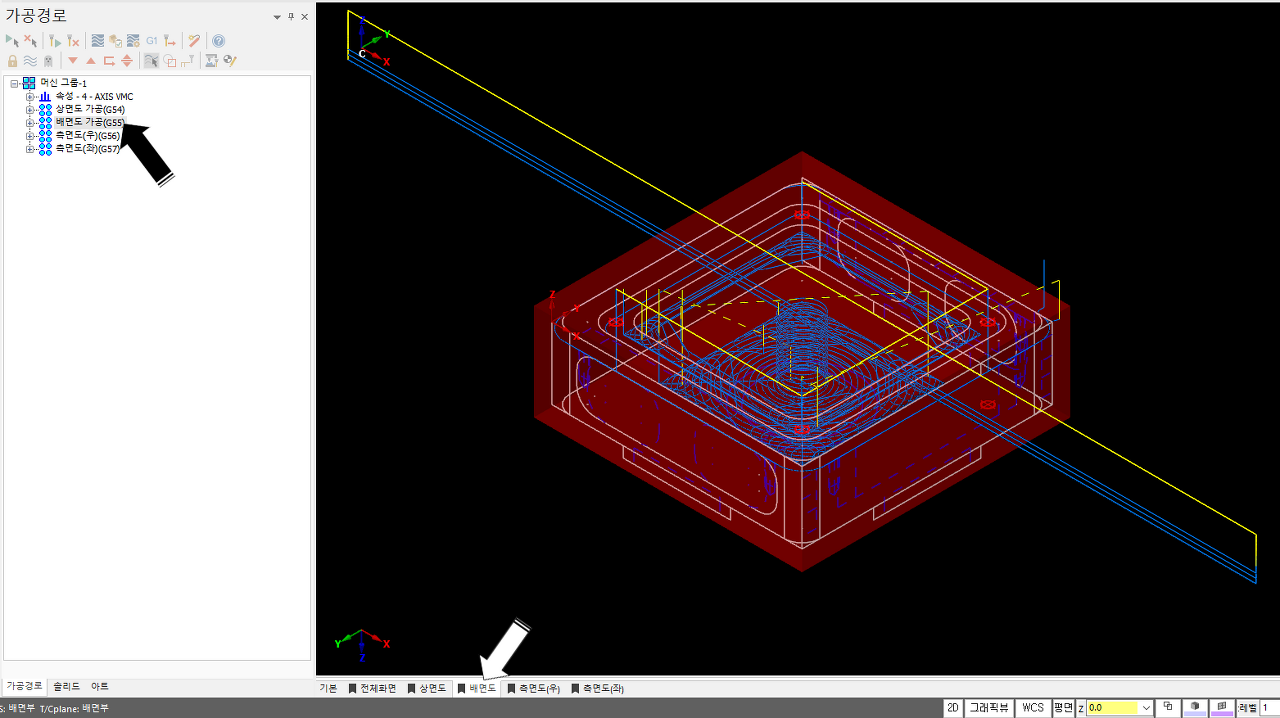Open the high feed machining icon

click(170, 41)
